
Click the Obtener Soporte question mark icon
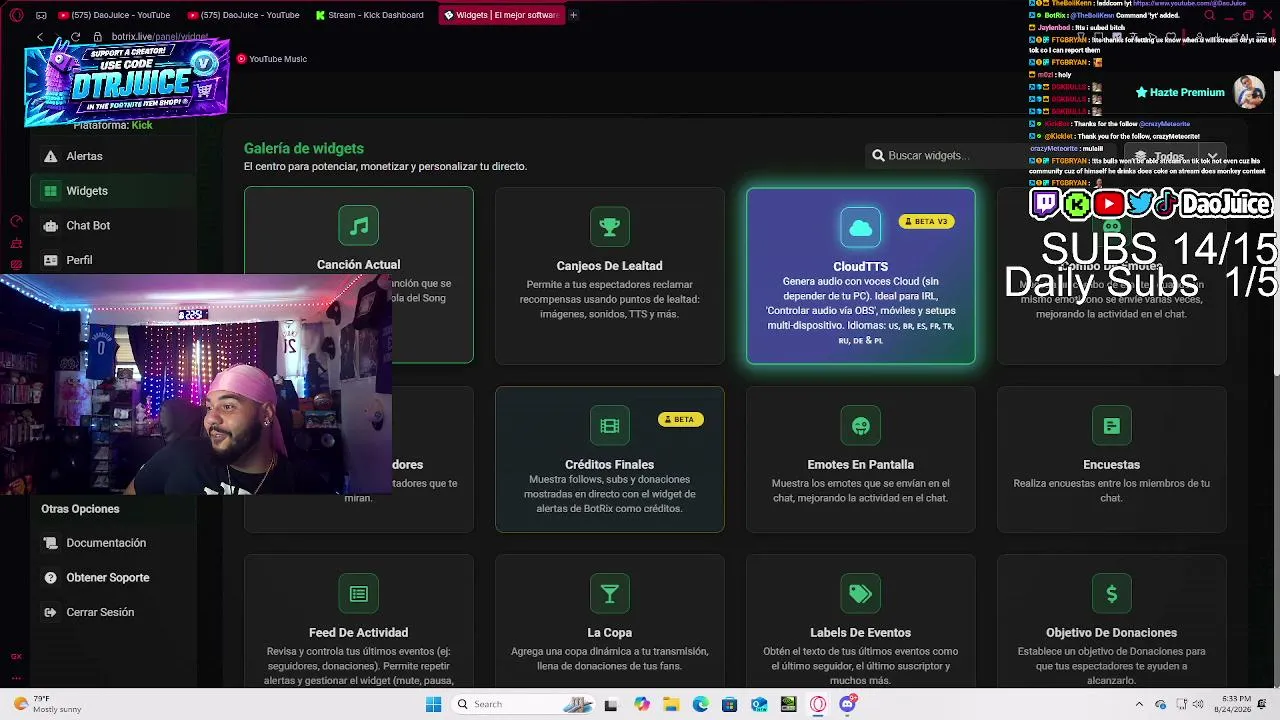coord(50,578)
